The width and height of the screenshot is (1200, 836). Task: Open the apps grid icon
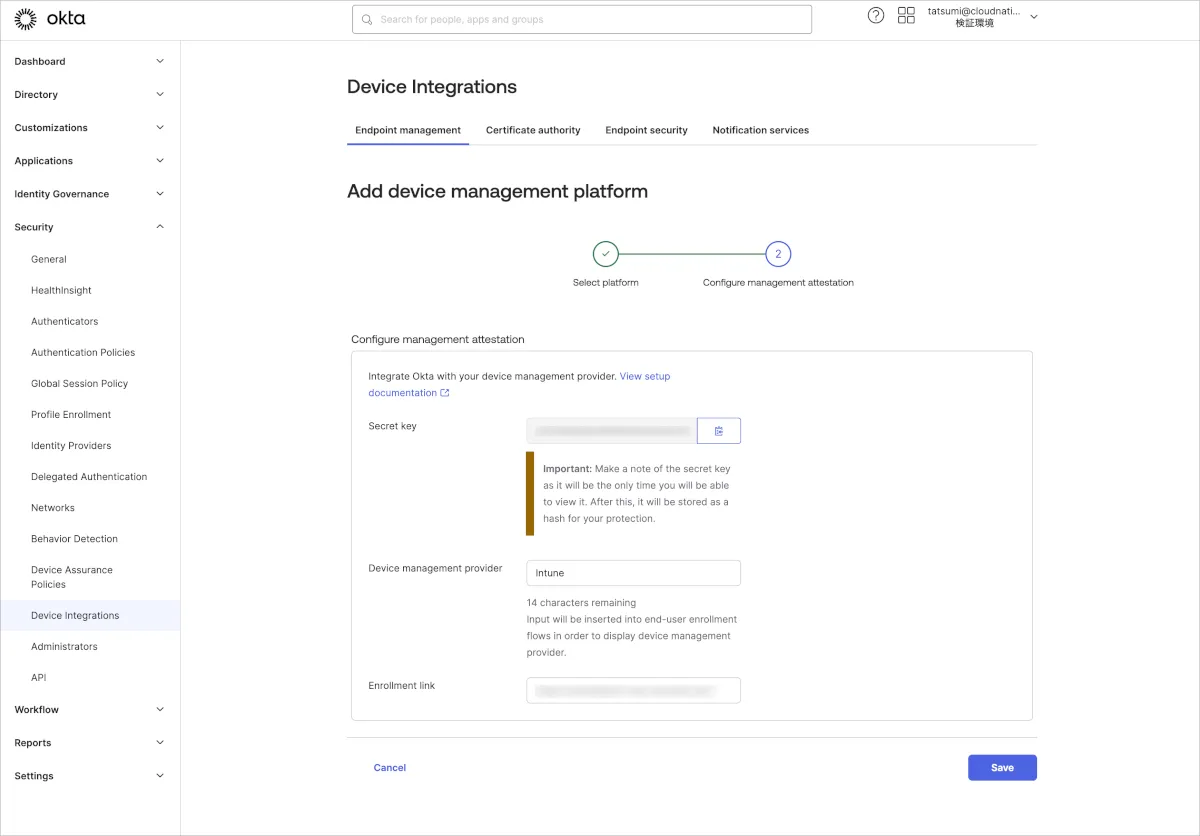click(x=906, y=16)
